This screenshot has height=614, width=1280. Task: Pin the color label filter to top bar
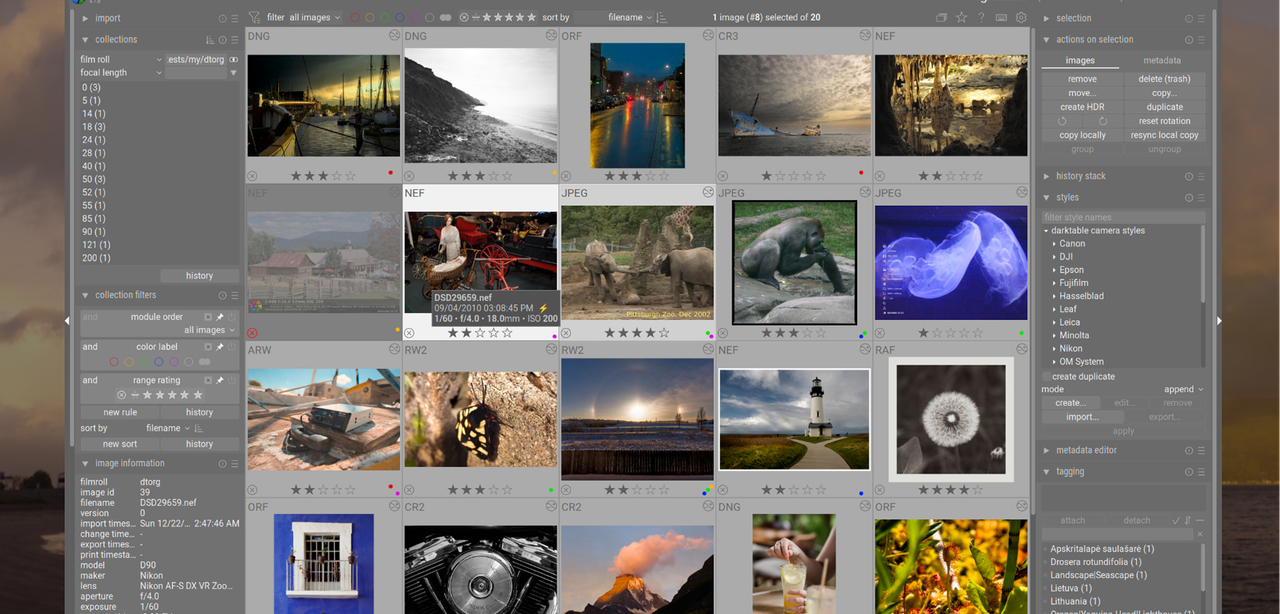(220, 347)
